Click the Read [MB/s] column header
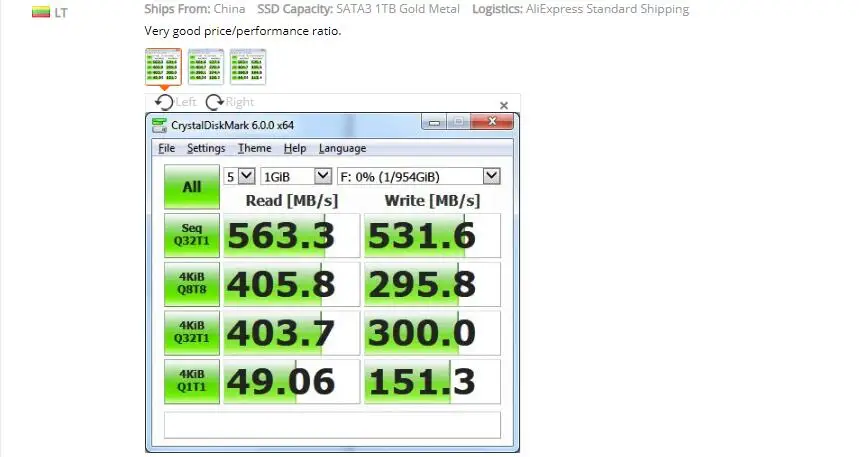 click(292, 201)
